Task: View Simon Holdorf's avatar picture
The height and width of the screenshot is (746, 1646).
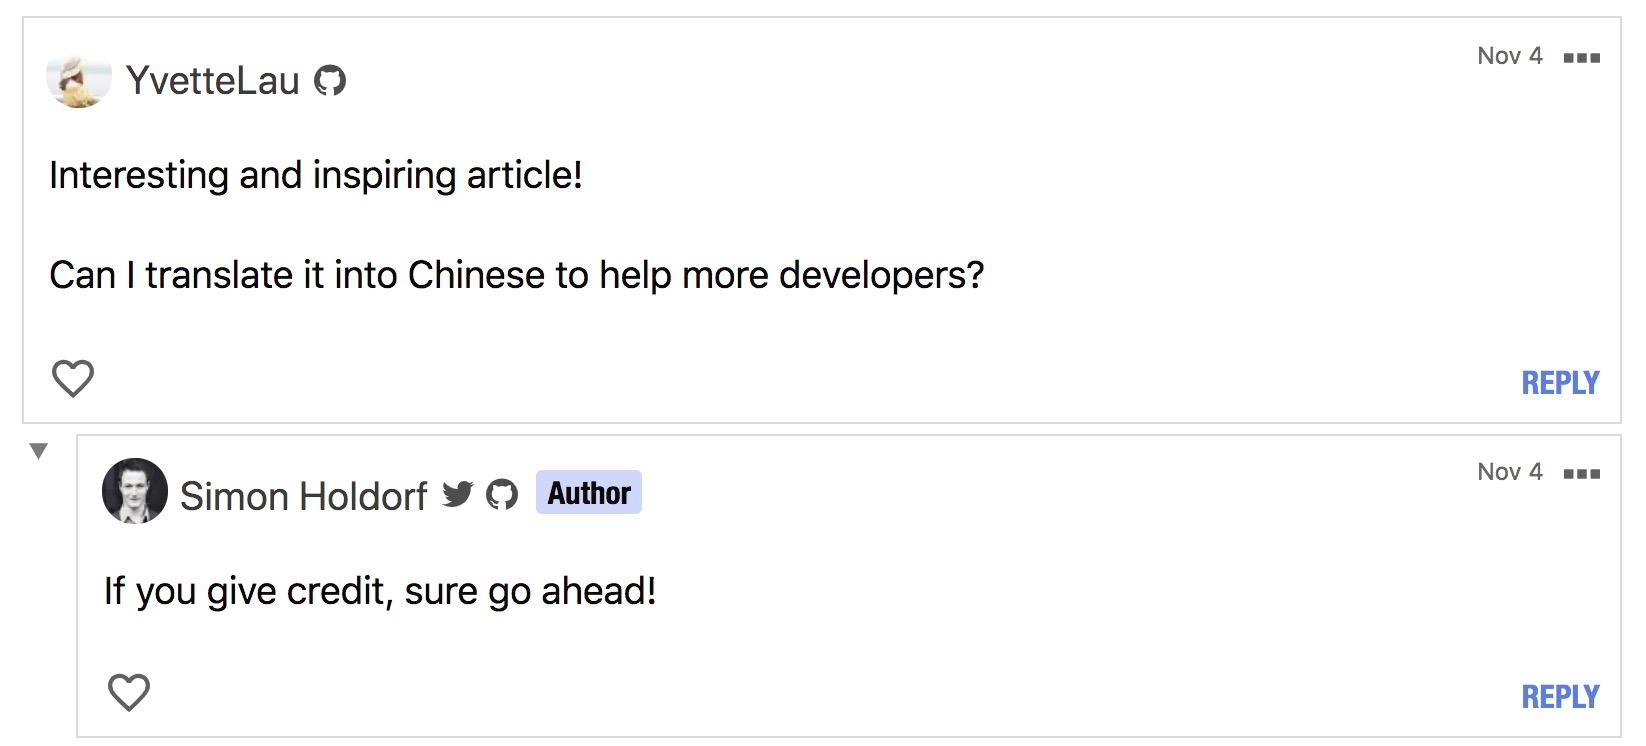Action: pos(135,491)
